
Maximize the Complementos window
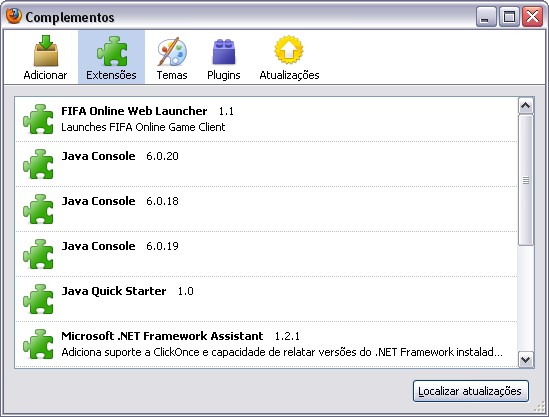509,16
